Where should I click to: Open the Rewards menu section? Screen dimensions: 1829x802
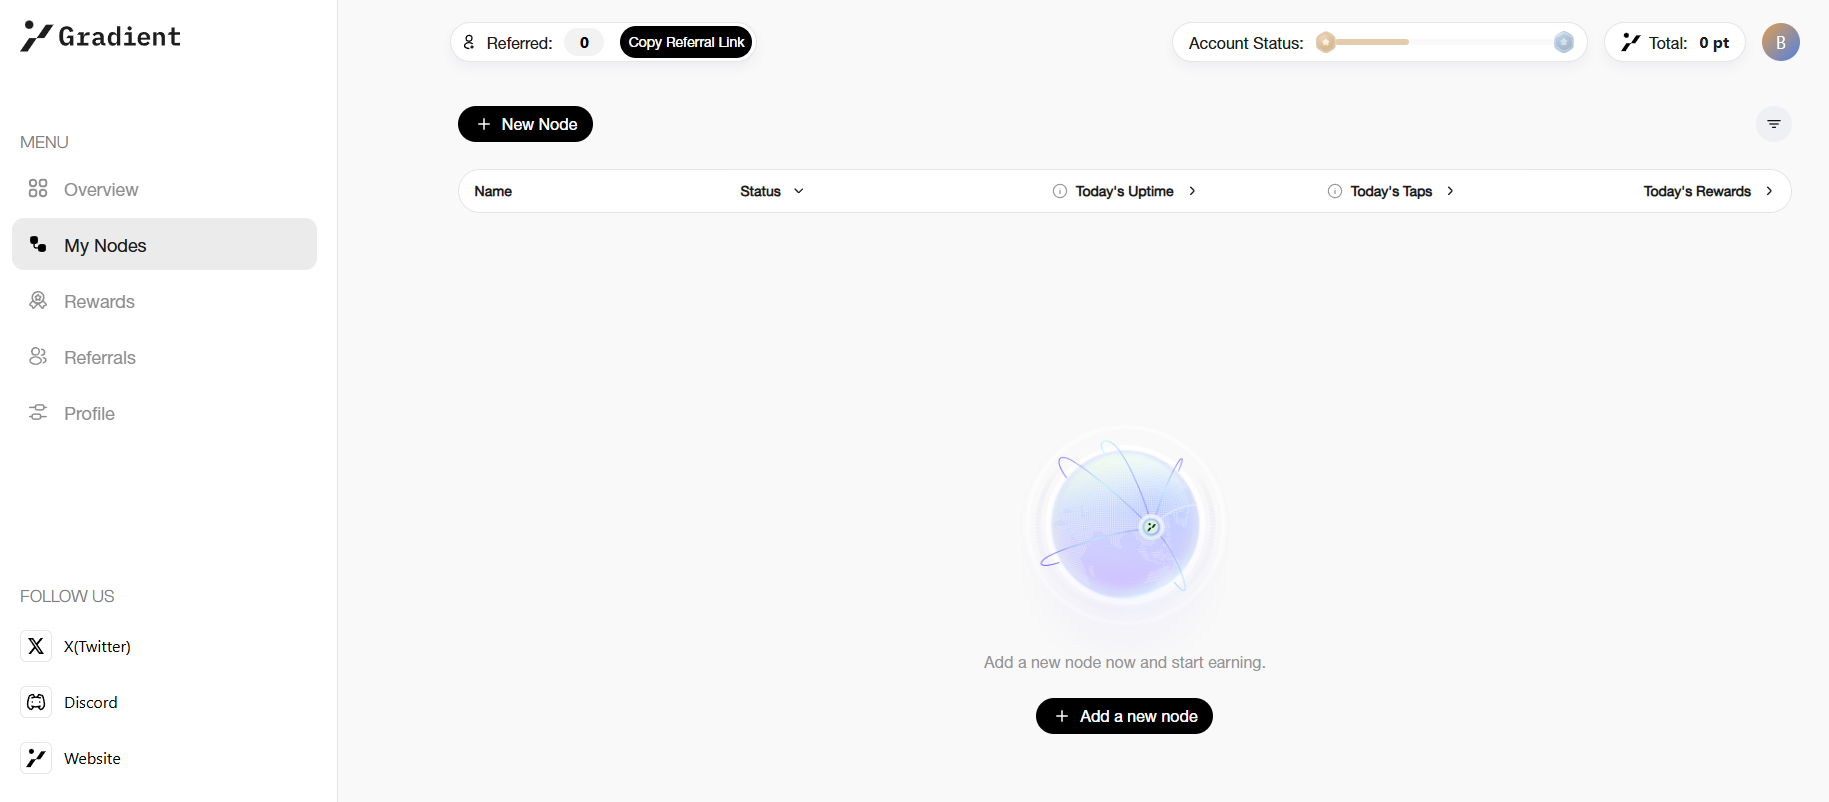tap(98, 301)
